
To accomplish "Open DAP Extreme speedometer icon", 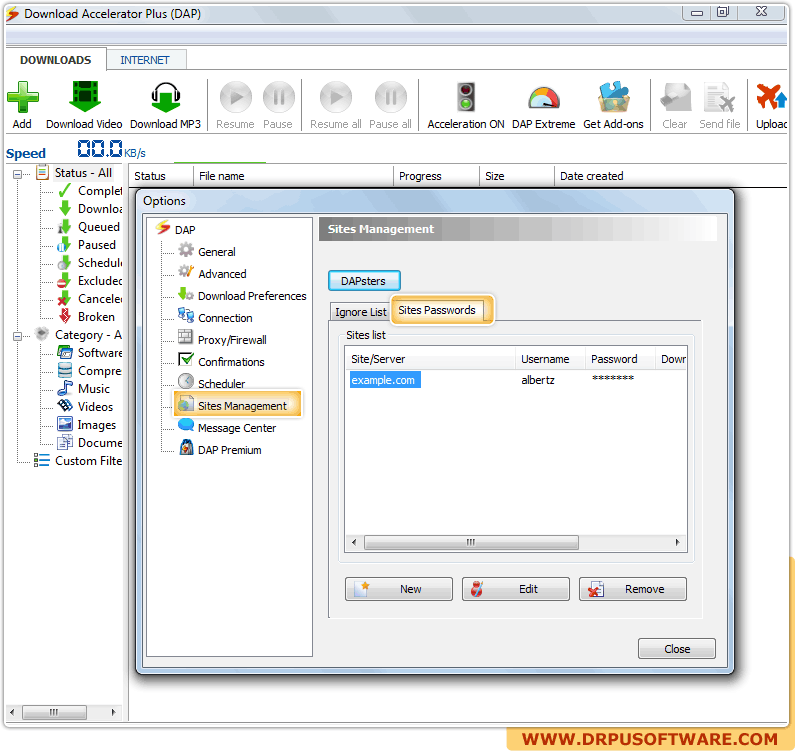I will (544, 98).
